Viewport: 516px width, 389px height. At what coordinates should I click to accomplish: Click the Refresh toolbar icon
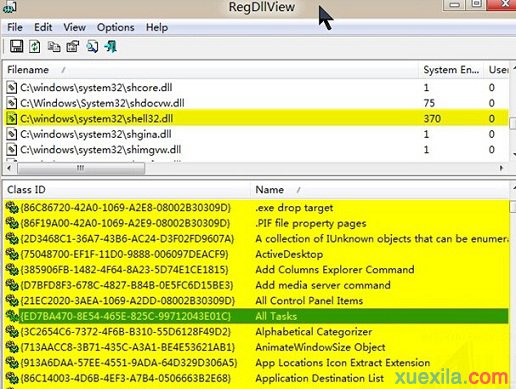click(x=35, y=46)
